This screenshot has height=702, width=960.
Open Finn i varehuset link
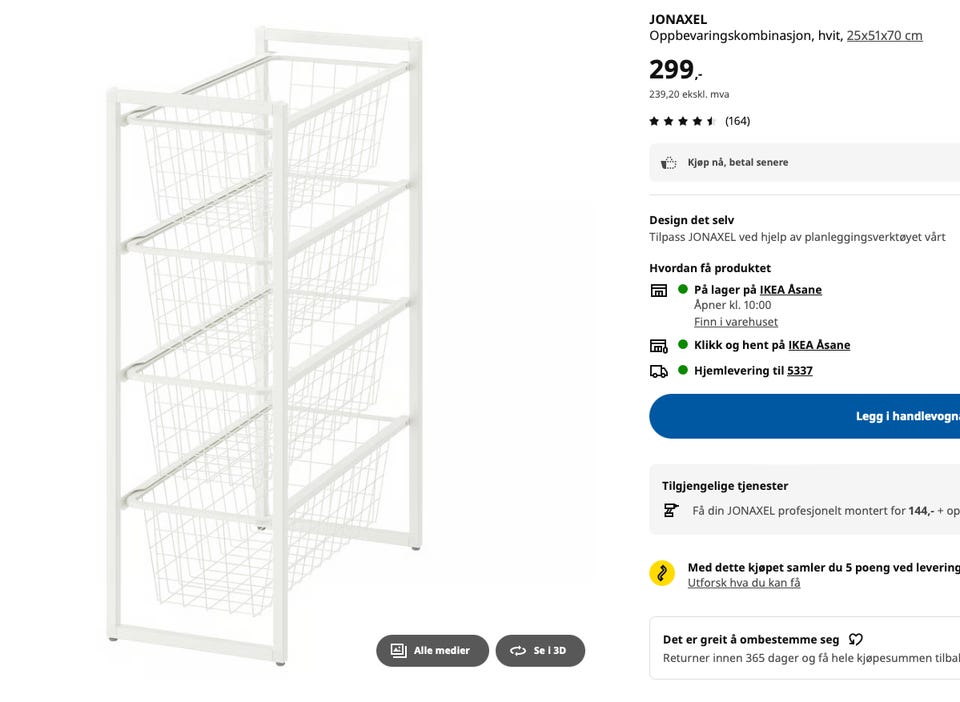pos(735,322)
